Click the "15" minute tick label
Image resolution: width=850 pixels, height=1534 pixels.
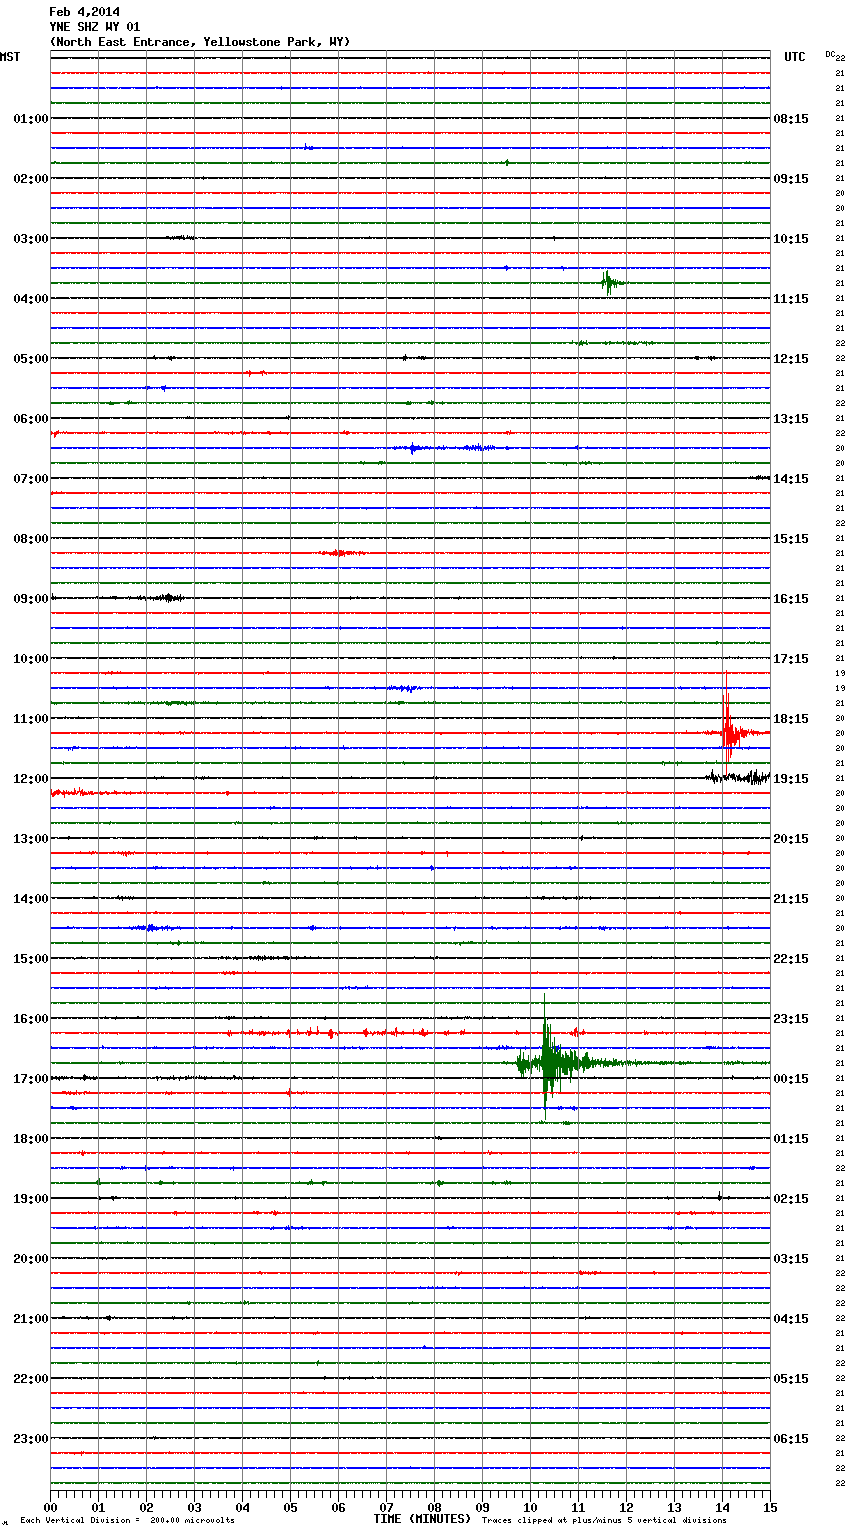tap(770, 1507)
